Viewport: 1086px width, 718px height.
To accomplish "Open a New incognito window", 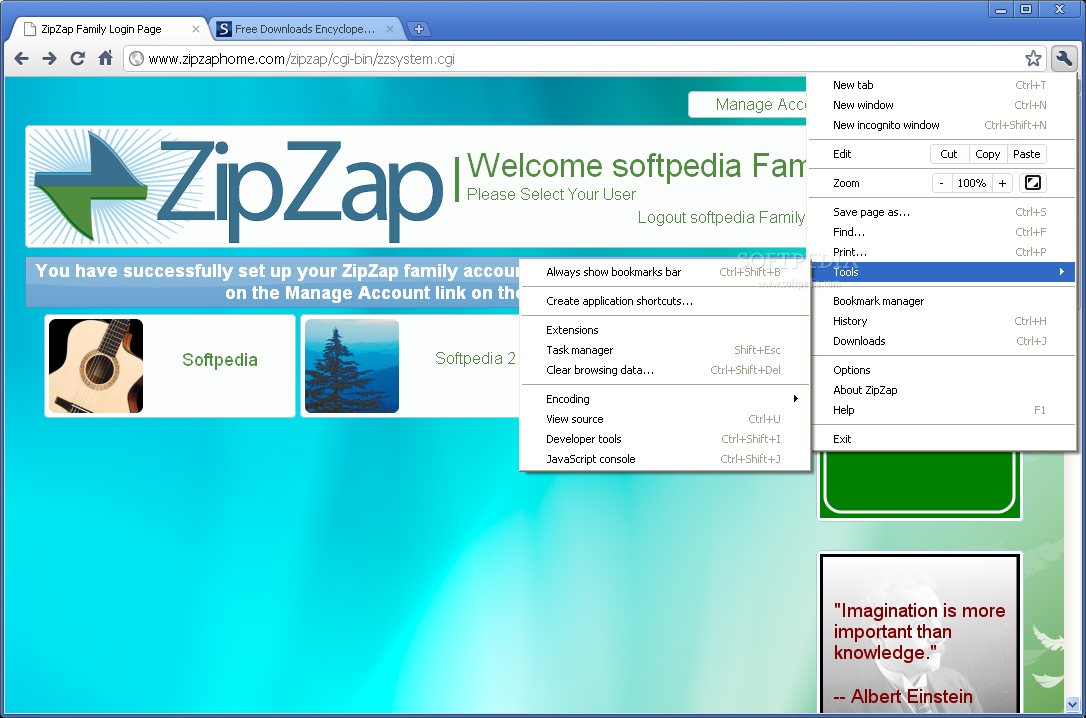I will point(941,125).
